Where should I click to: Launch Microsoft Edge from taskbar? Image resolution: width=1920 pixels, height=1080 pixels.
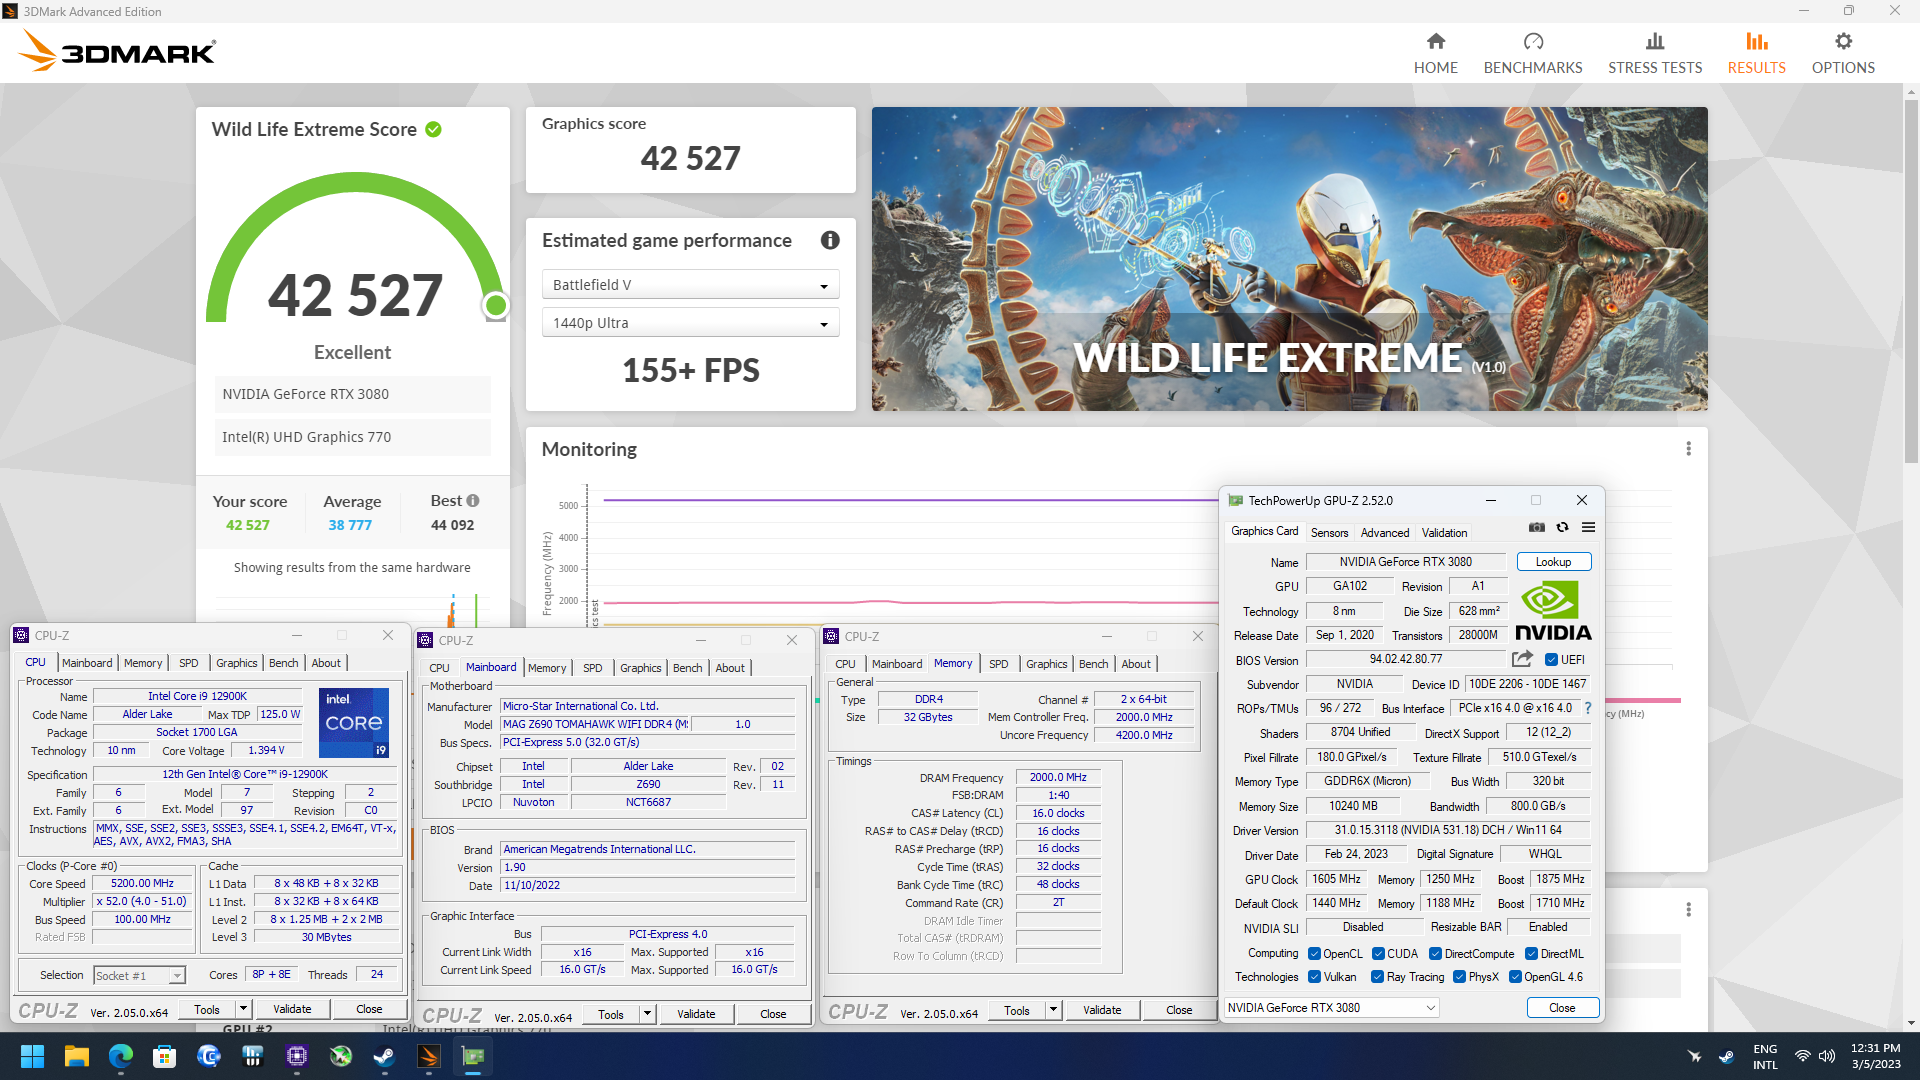point(121,1056)
